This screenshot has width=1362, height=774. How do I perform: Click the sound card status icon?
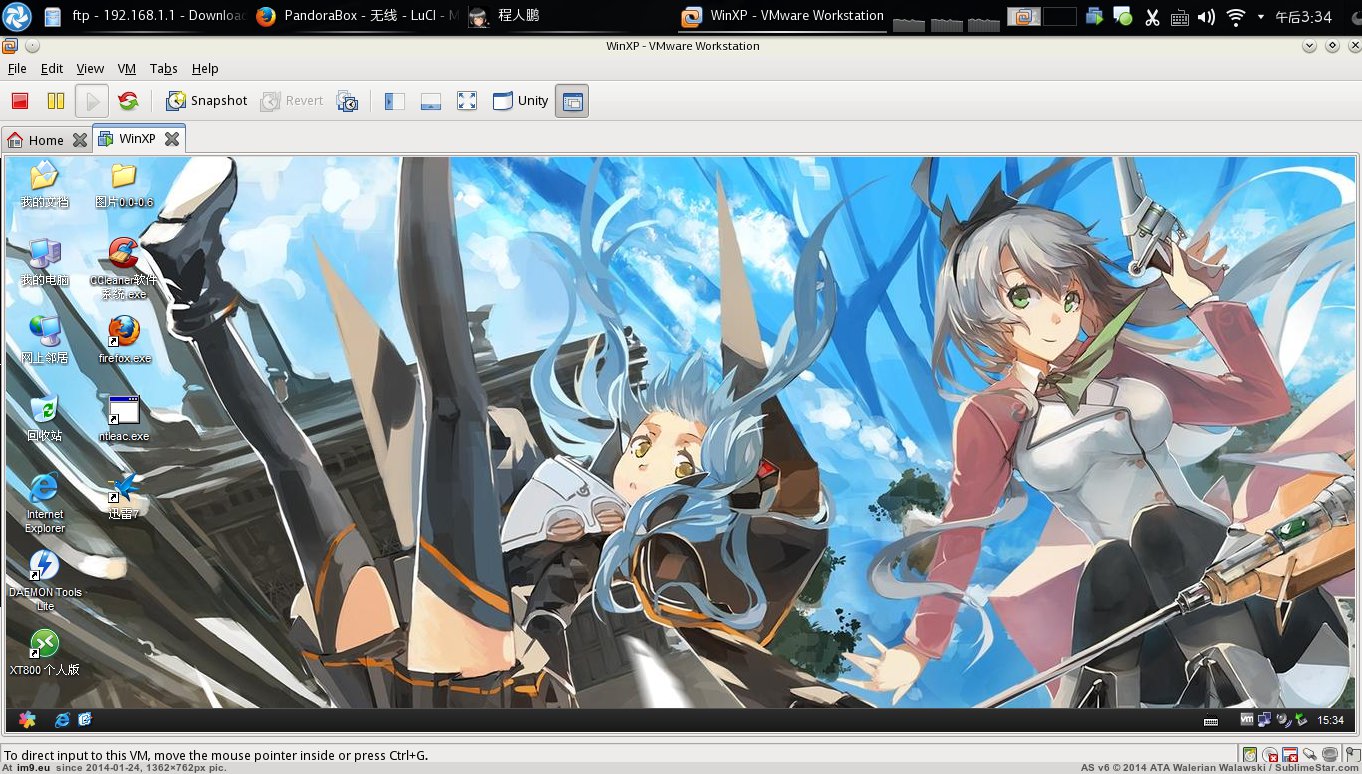pos(1330,755)
